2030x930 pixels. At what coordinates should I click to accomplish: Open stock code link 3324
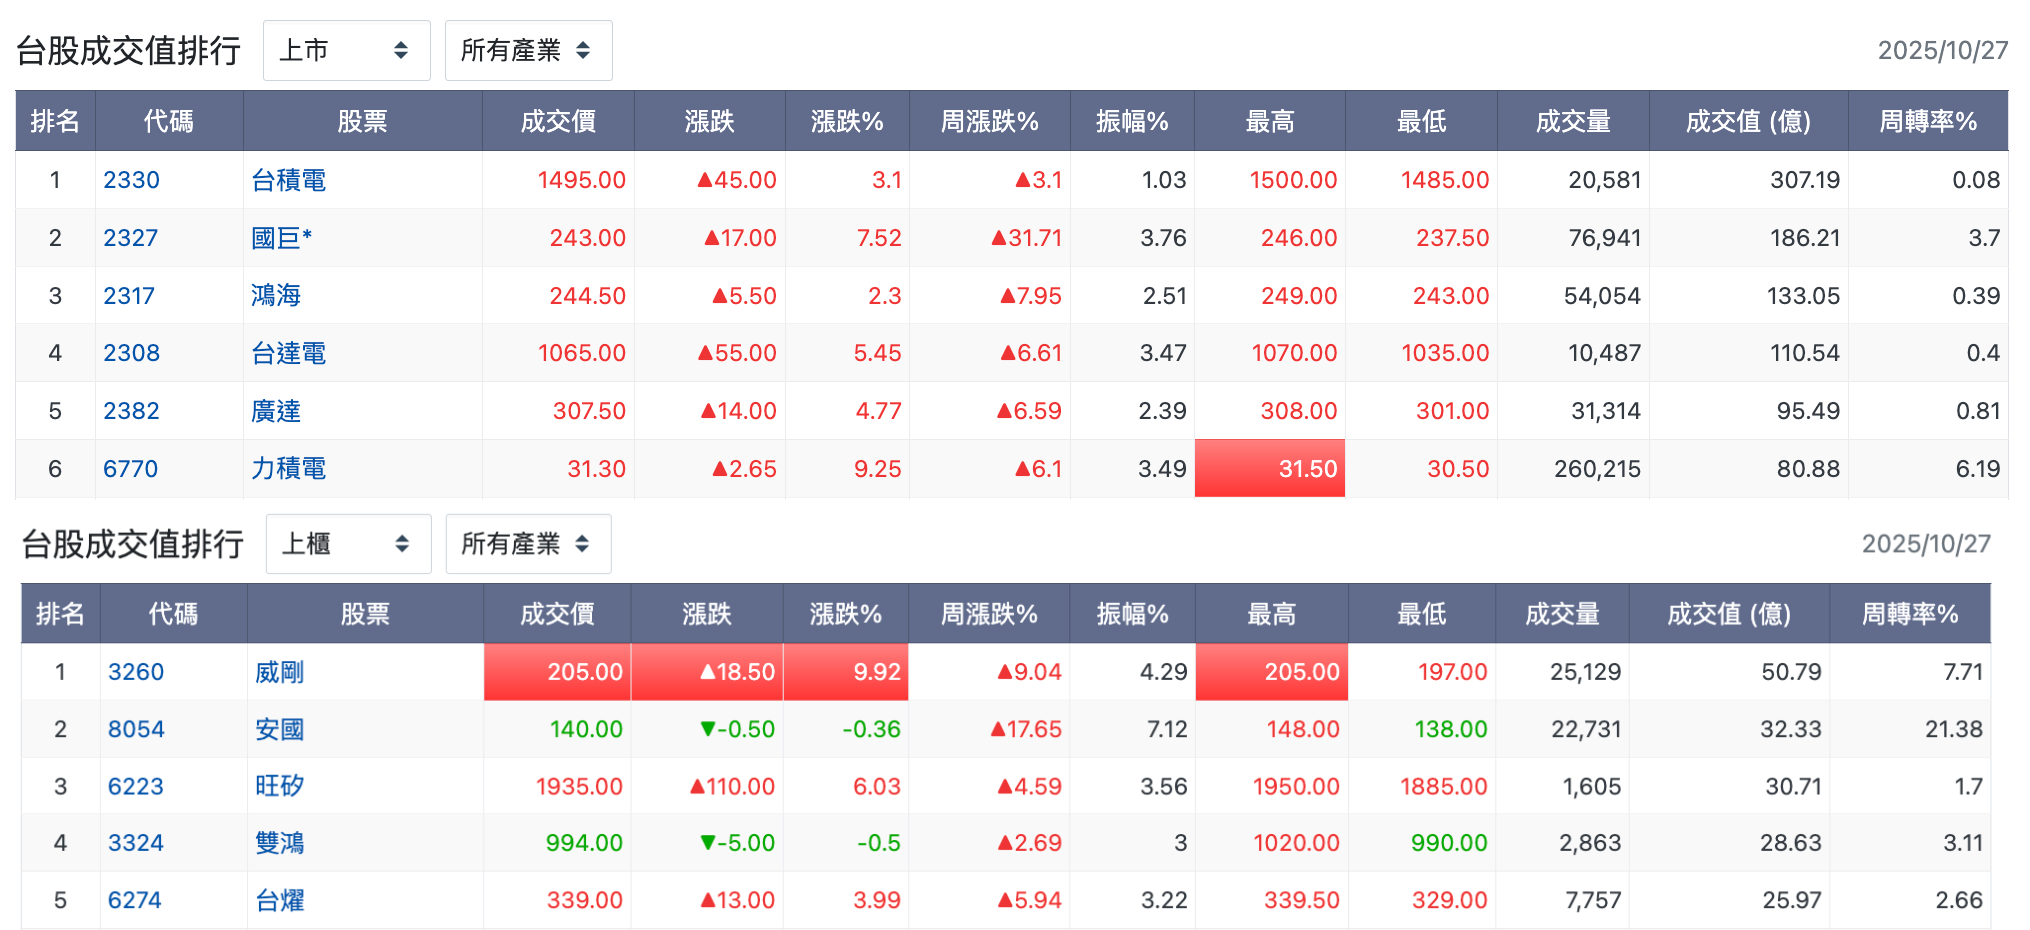[x=136, y=843]
